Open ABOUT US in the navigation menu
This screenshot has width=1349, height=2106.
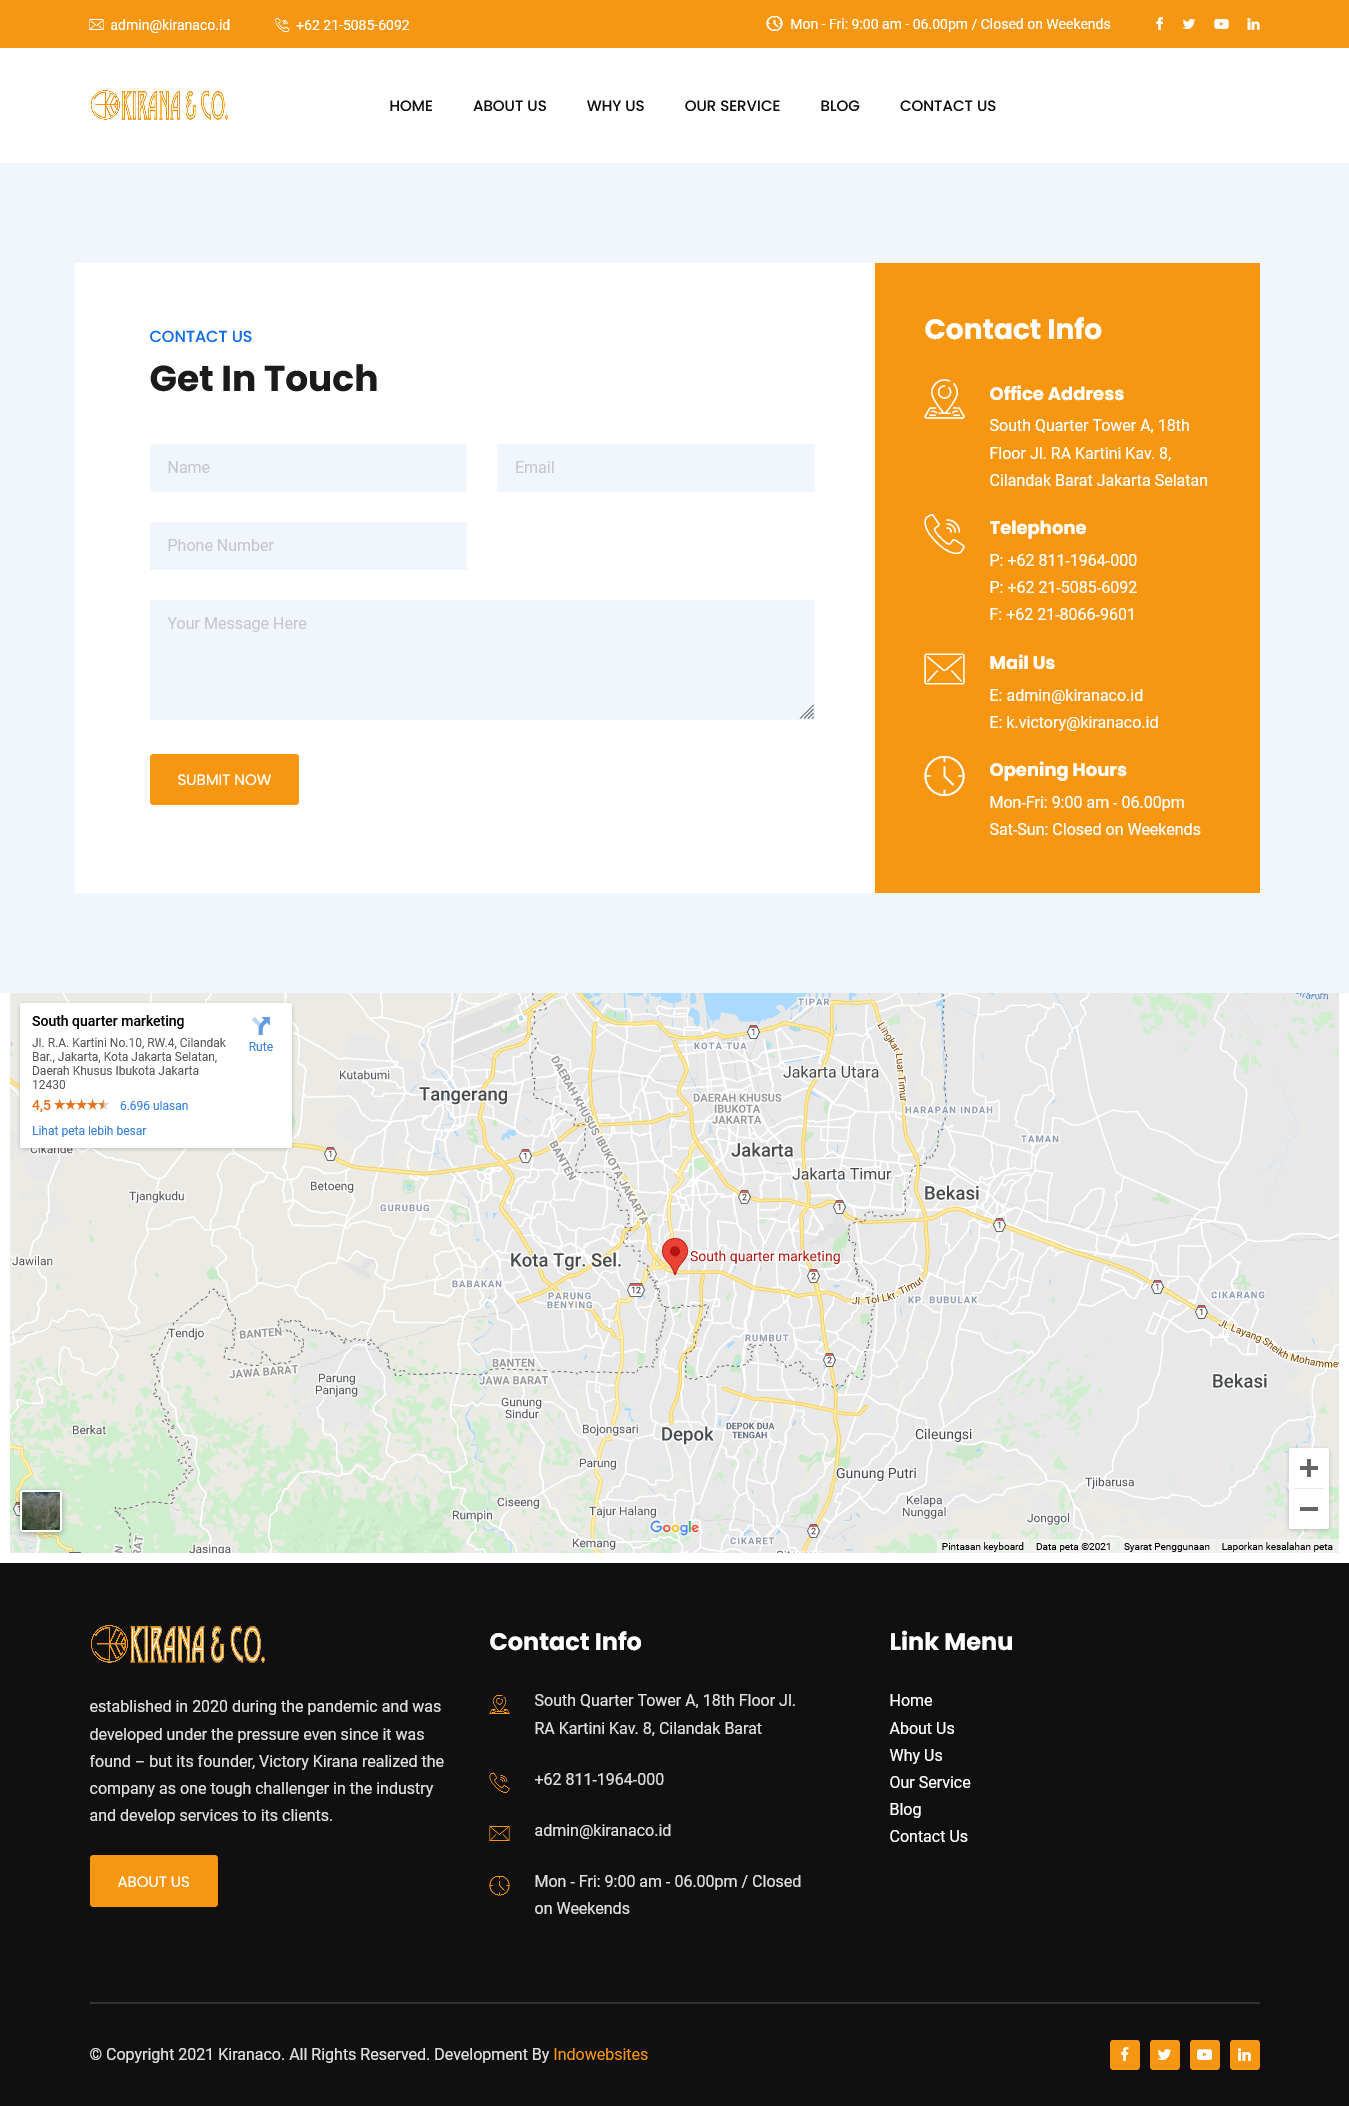pyautogui.click(x=510, y=106)
